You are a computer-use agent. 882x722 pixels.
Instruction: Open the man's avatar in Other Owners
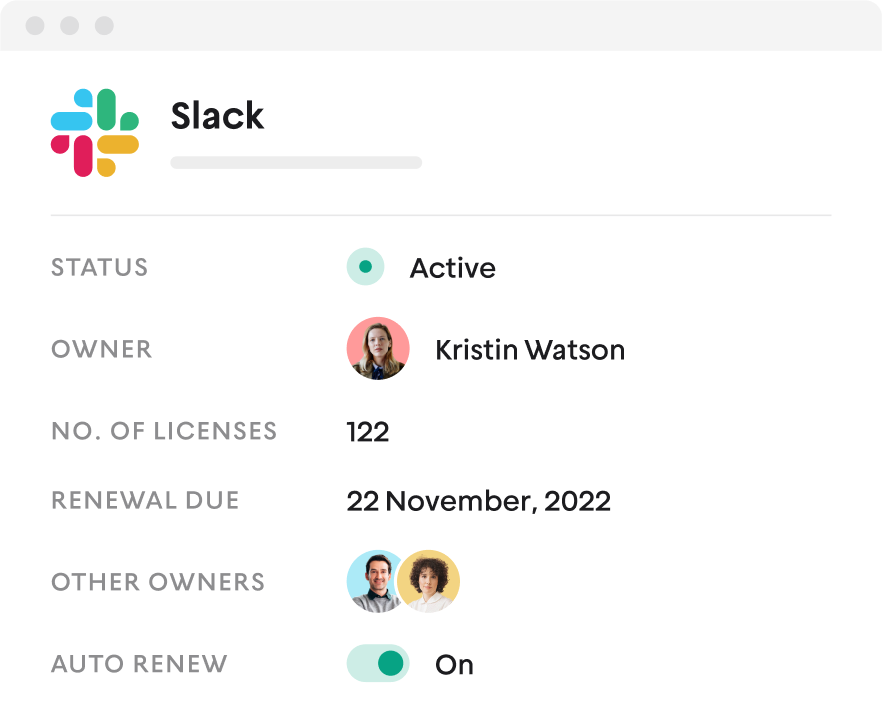coord(372,581)
